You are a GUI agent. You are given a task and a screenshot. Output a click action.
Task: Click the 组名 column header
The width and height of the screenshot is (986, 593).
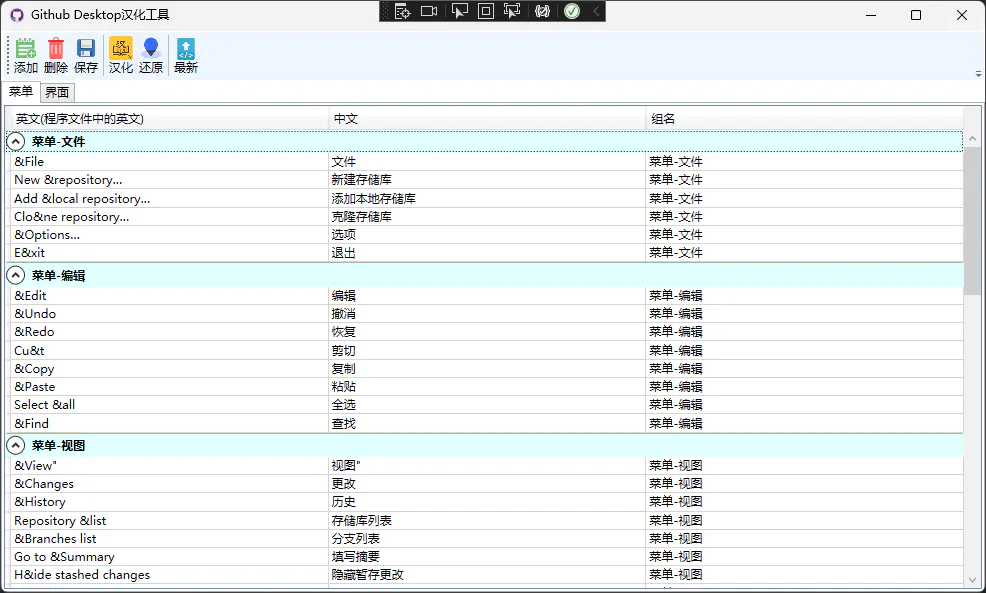point(663,118)
